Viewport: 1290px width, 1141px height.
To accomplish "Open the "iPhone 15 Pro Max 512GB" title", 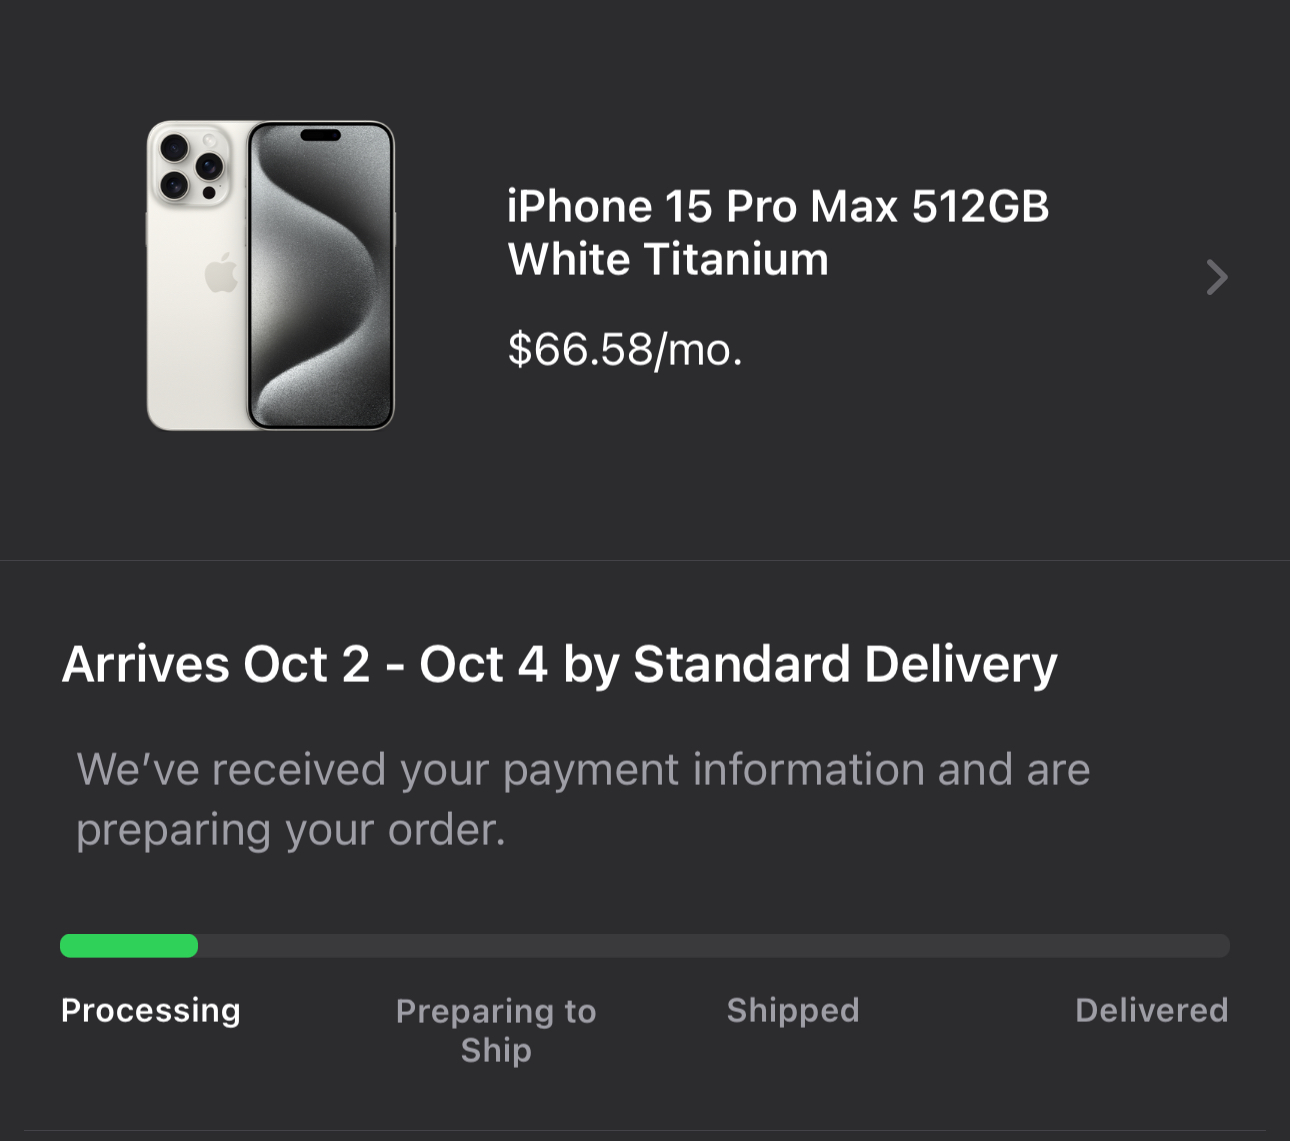I will tap(777, 207).
